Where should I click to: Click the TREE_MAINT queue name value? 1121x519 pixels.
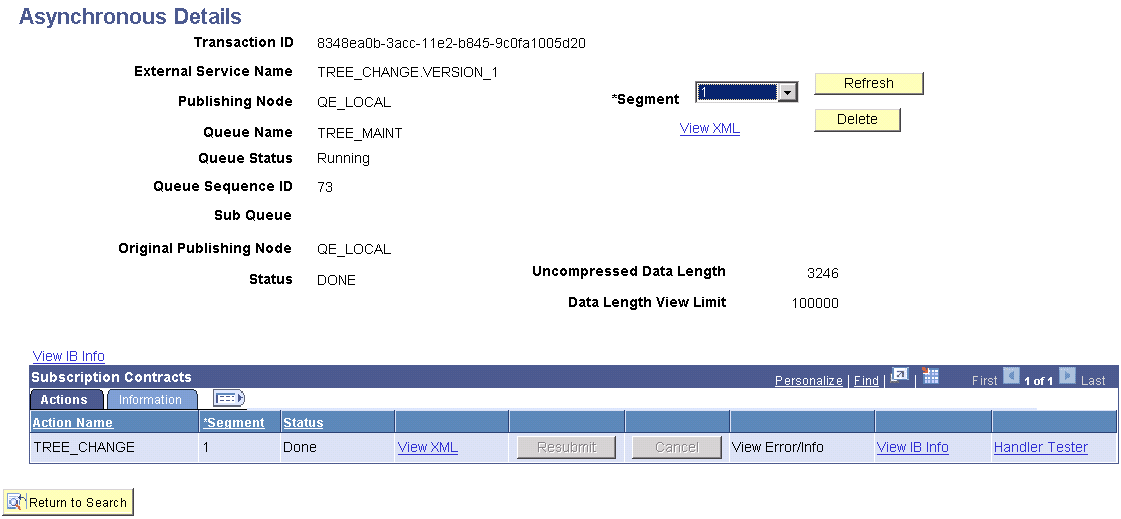360,133
